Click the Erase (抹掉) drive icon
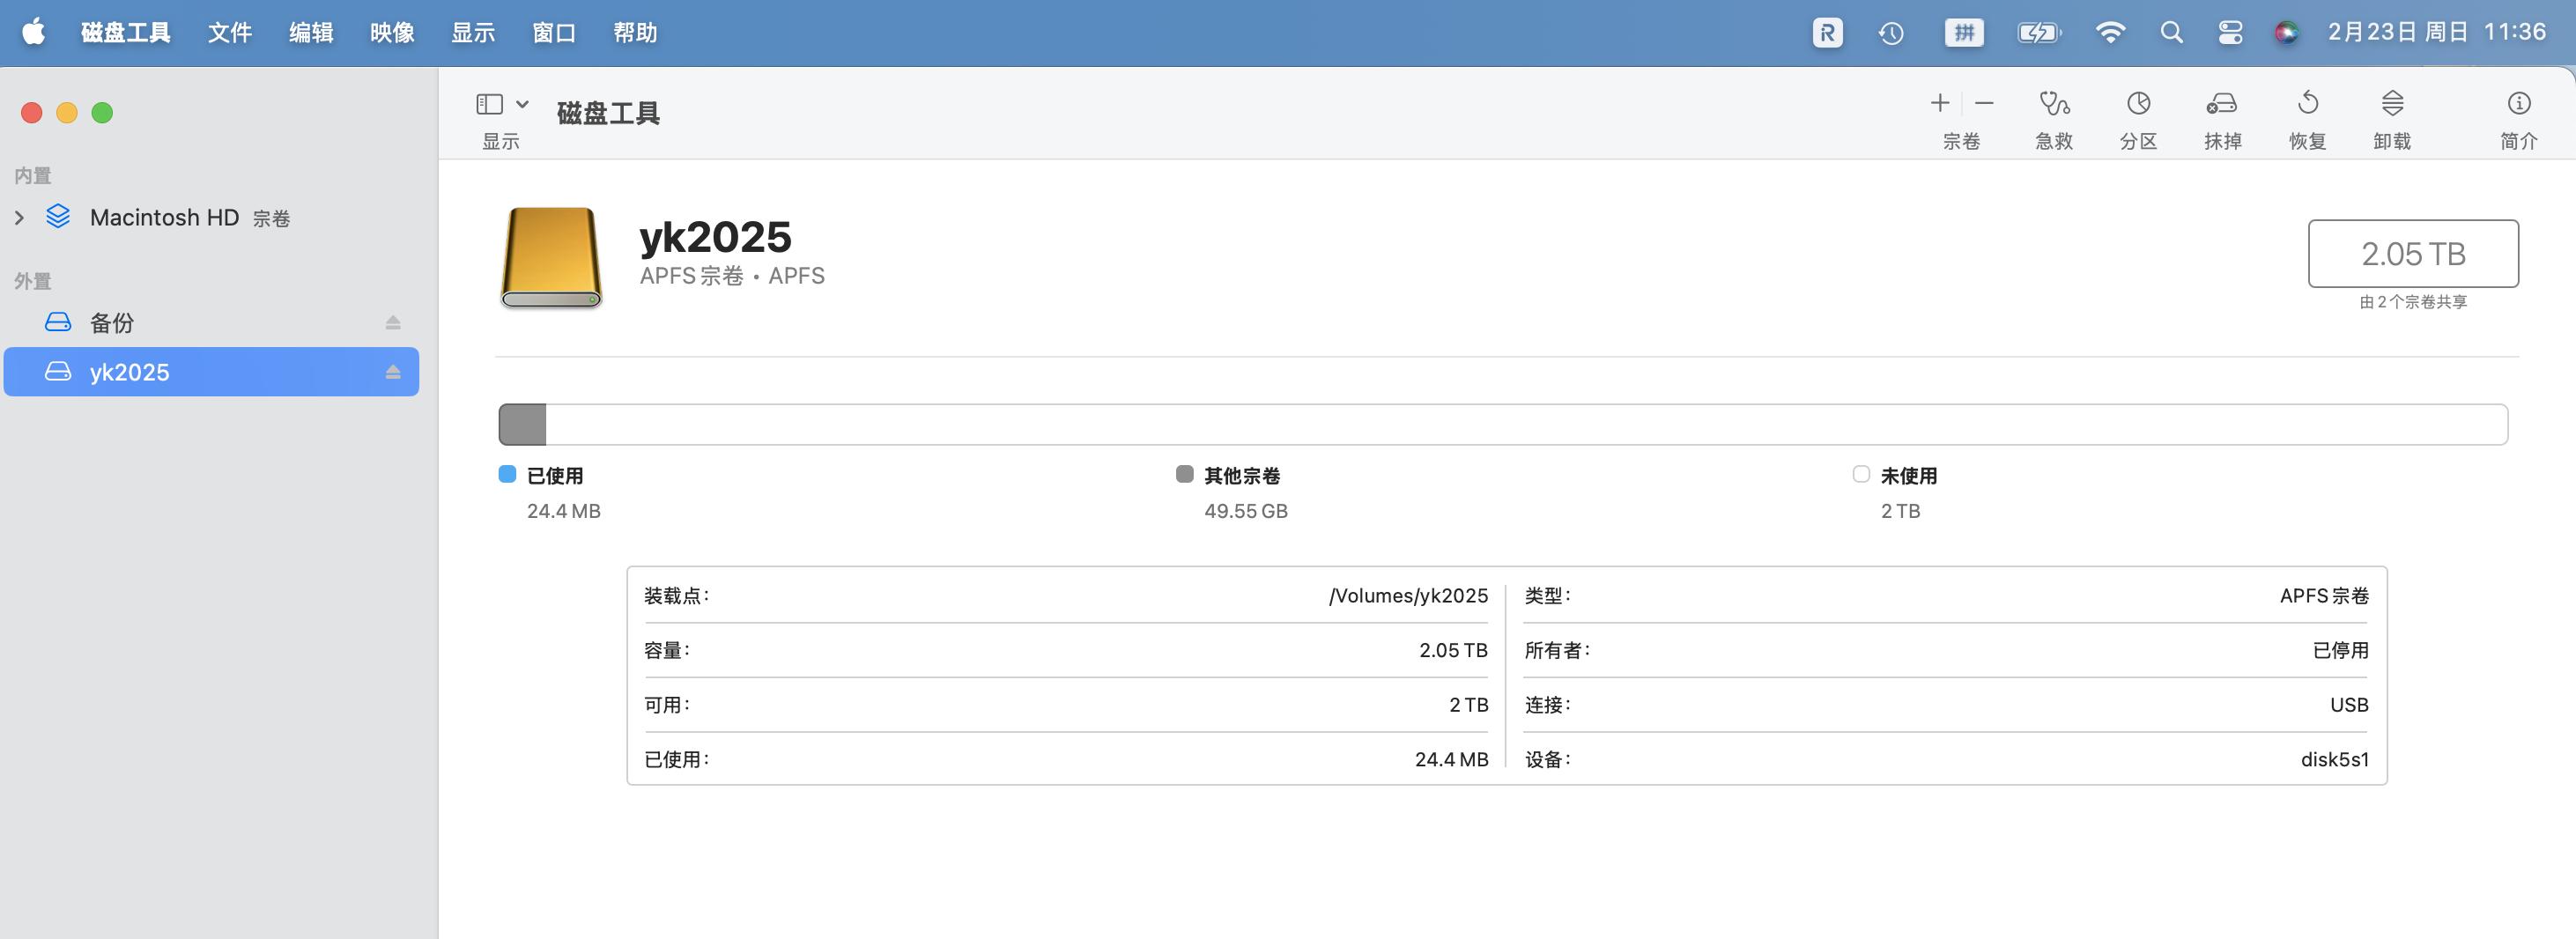 2222,104
